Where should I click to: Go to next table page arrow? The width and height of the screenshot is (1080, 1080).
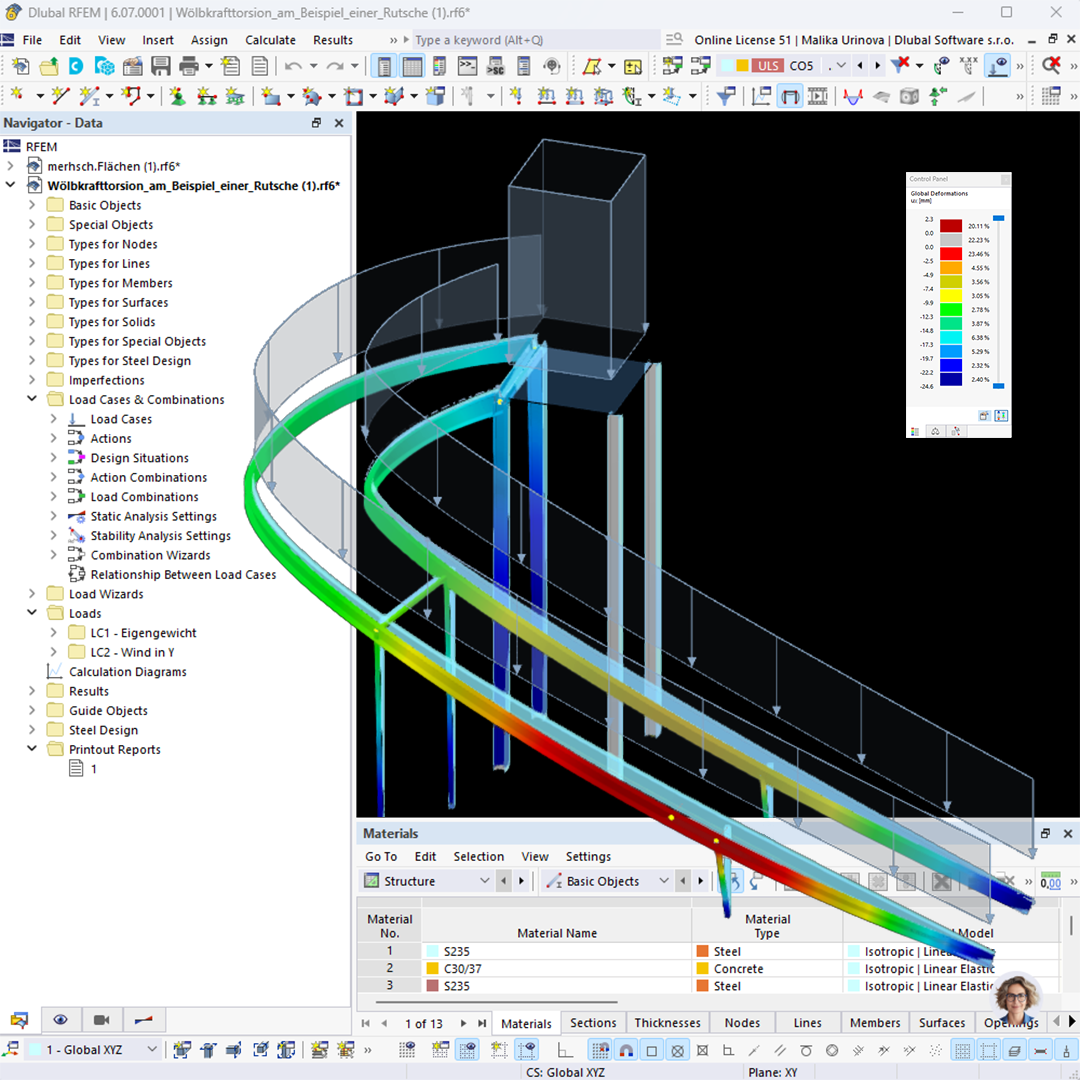[463, 1024]
